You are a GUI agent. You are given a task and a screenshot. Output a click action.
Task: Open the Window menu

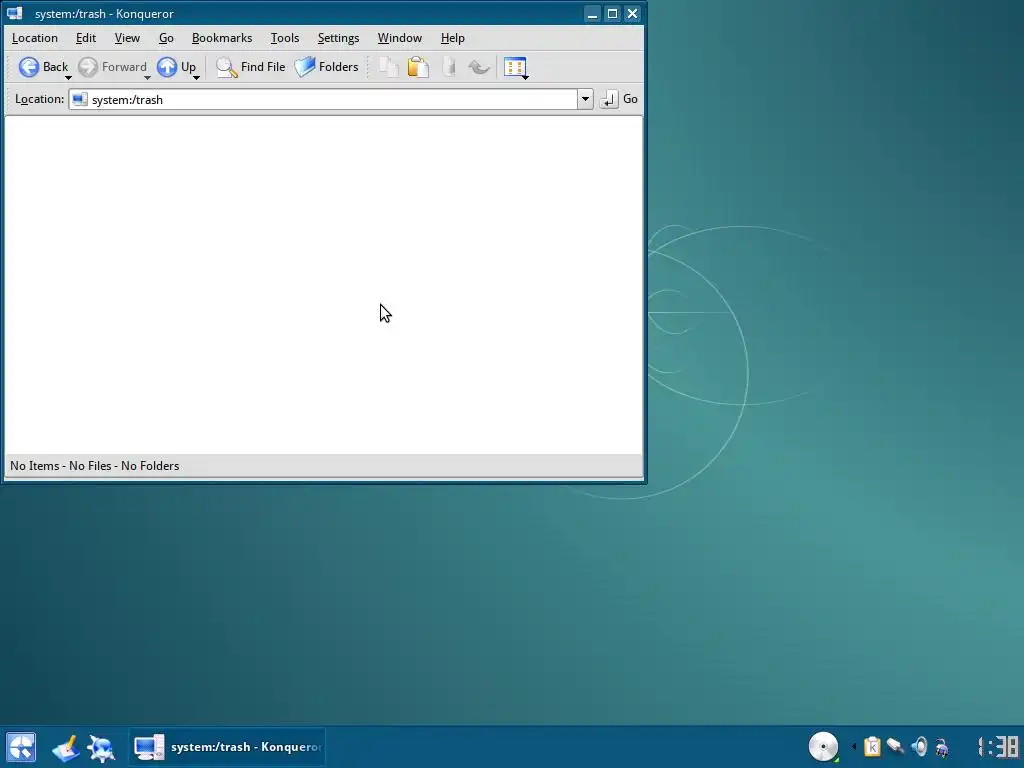click(x=400, y=38)
